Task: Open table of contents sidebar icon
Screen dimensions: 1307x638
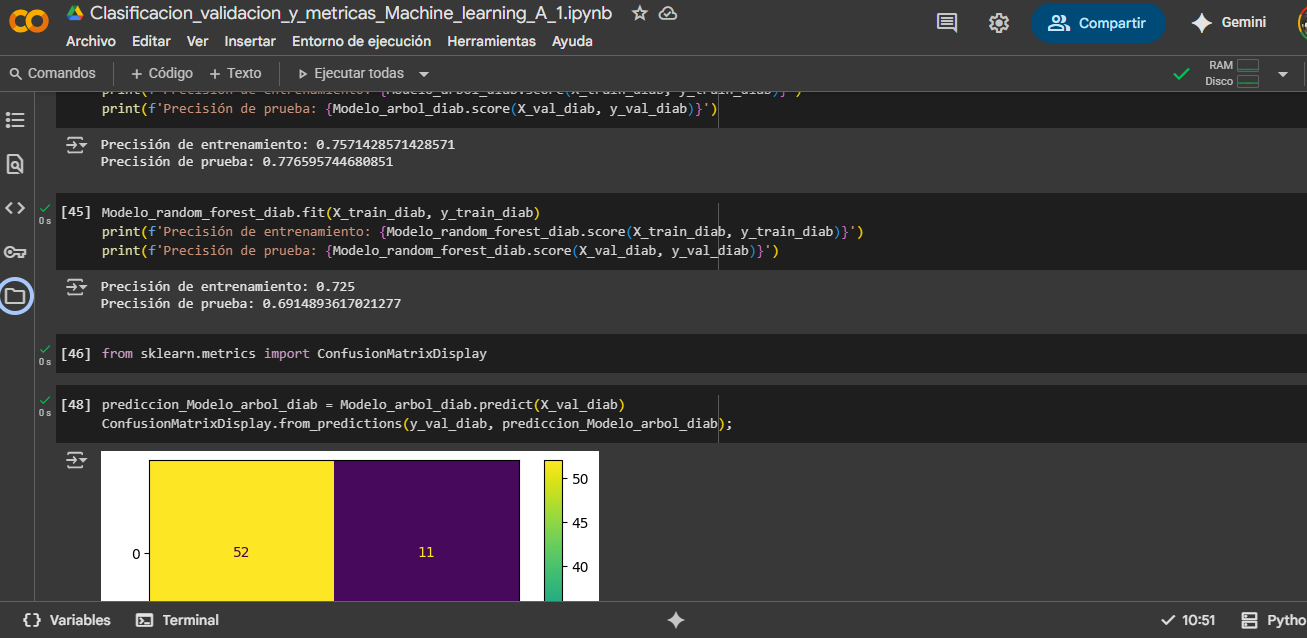Action: (x=15, y=120)
